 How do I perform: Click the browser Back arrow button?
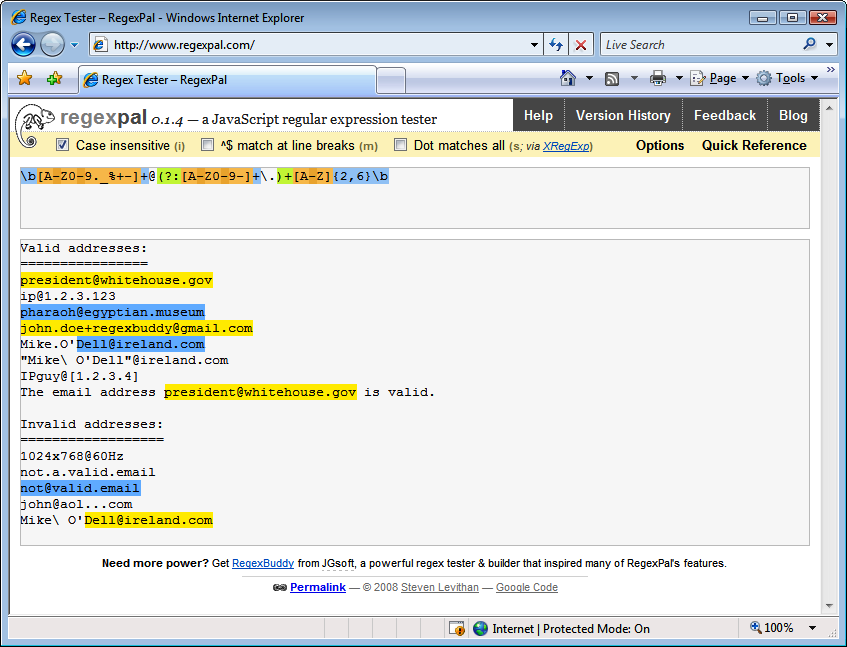(x=24, y=44)
